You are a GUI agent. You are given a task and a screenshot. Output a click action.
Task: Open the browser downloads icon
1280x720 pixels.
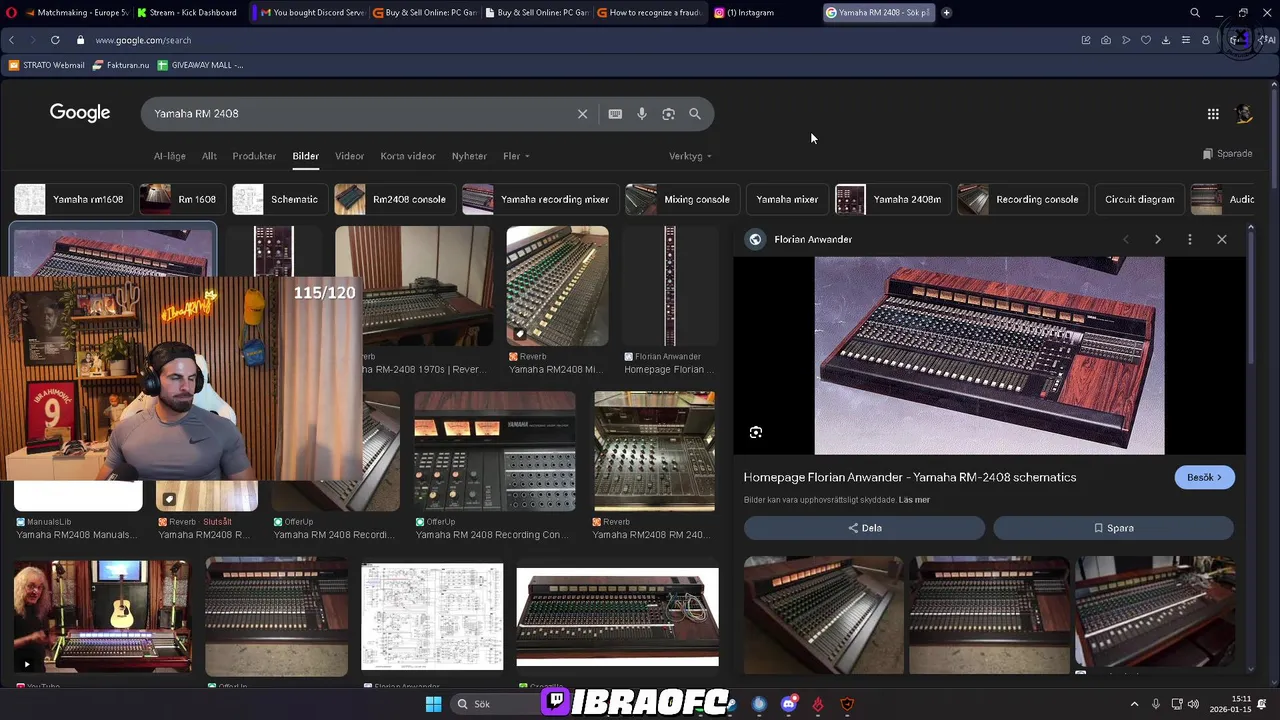tap(1166, 40)
